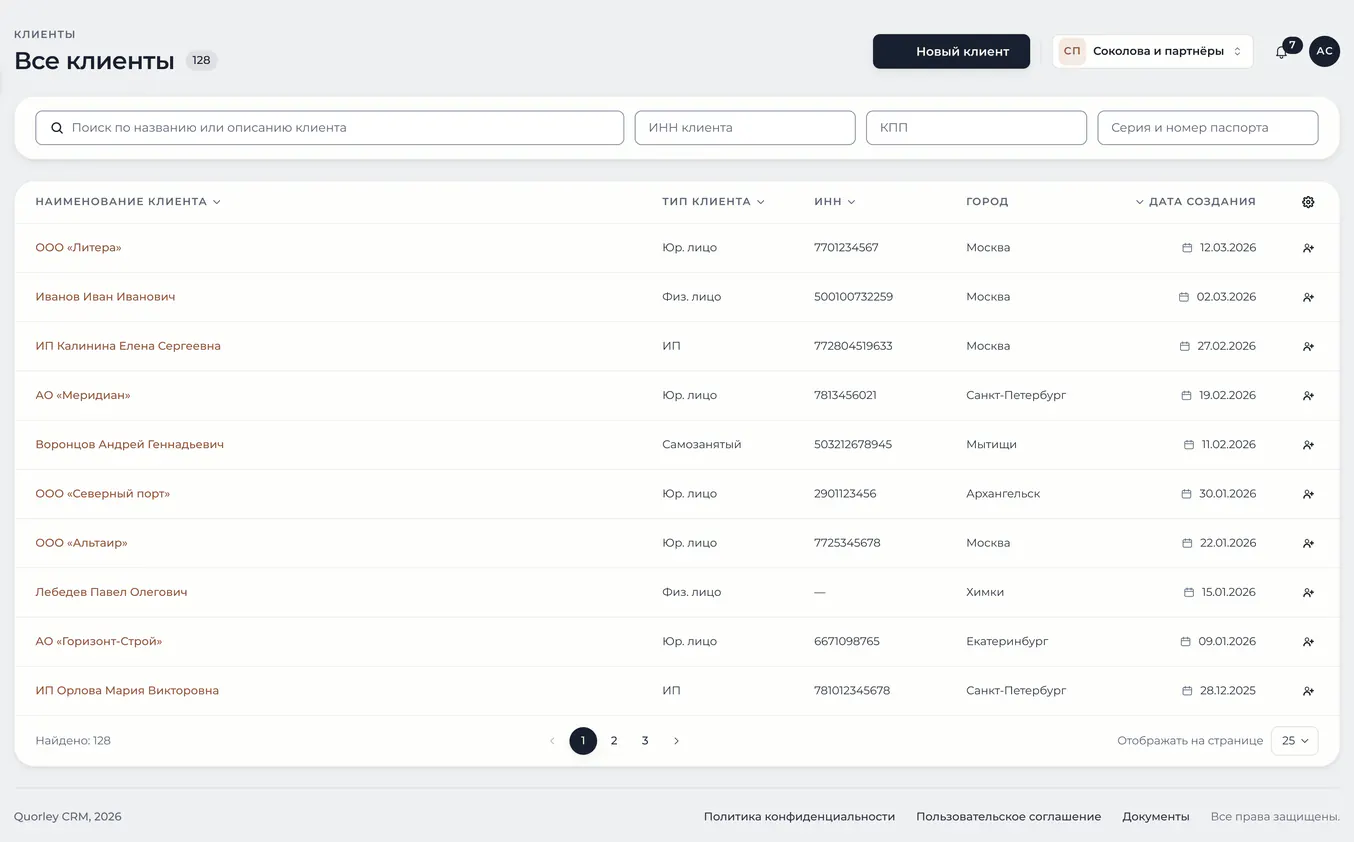Open client ООО «Литера»
Image resolution: width=1354 pixels, height=842 pixels.
[78, 248]
